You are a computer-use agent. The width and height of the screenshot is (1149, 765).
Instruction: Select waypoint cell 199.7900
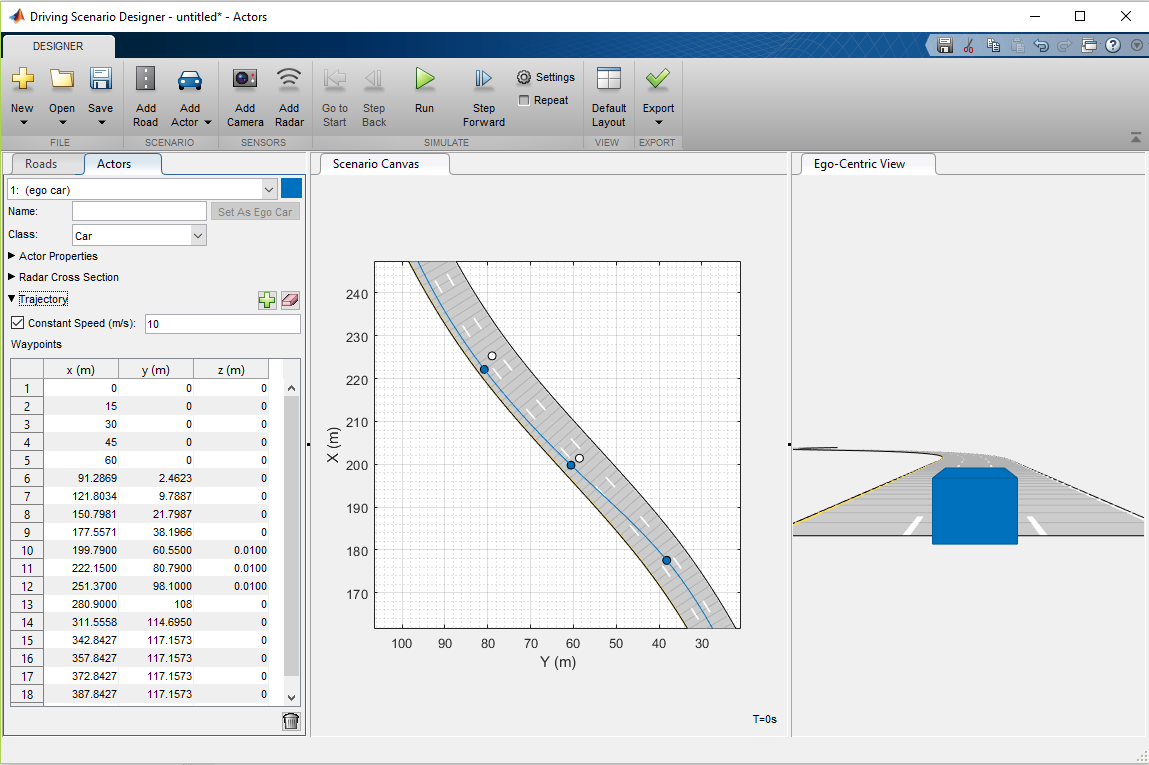[x=81, y=550]
